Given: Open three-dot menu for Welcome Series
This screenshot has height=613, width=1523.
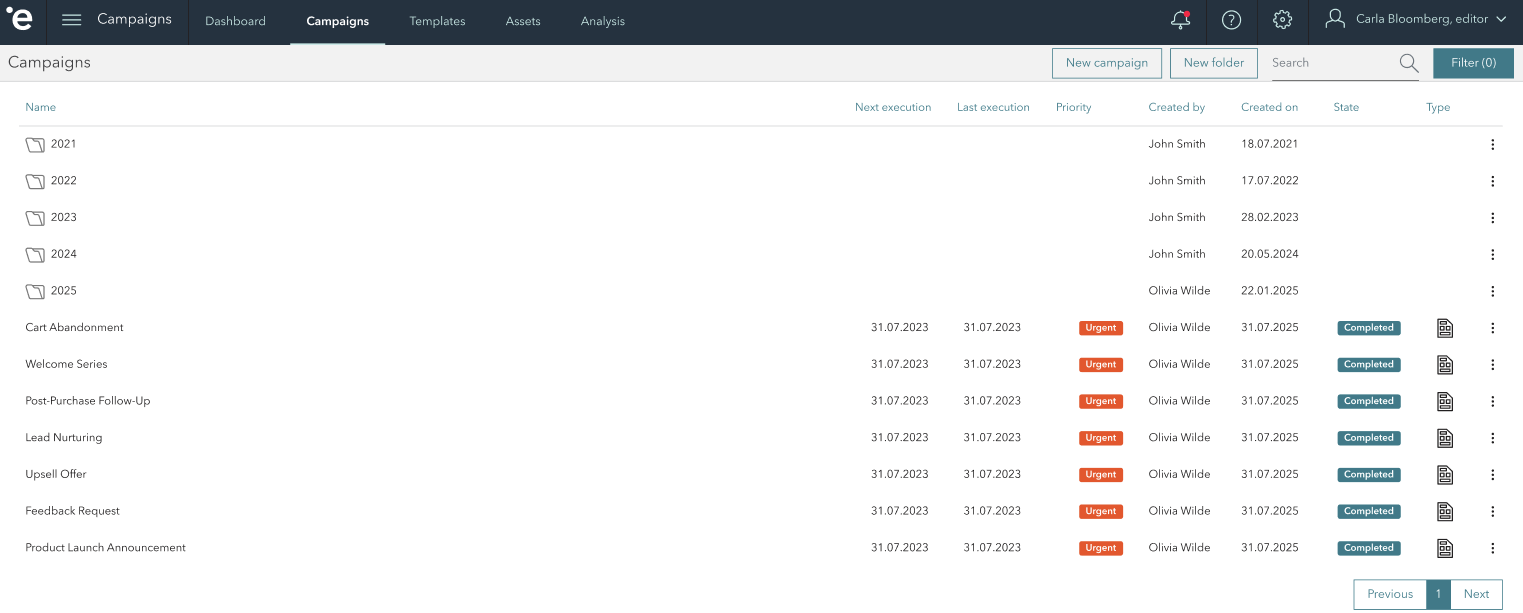Looking at the screenshot, I should (x=1492, y=365).
